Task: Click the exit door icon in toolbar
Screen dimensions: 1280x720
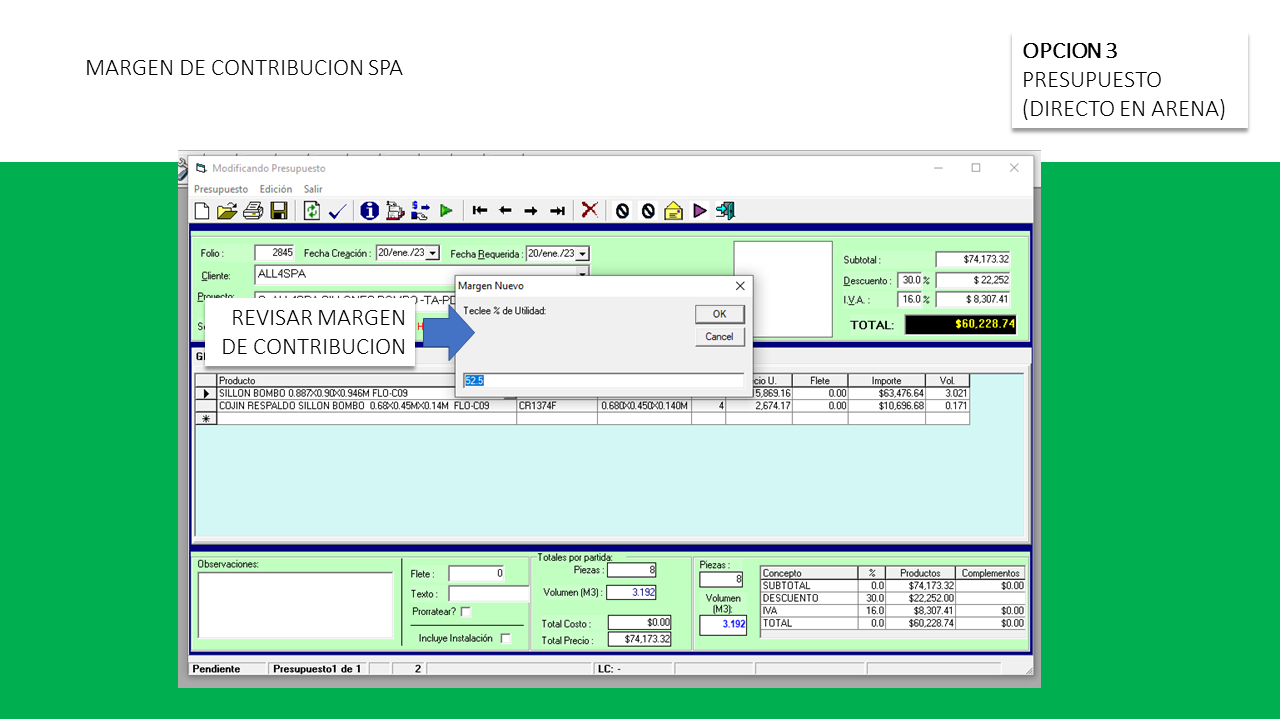Action: click(x=726, y=211)
